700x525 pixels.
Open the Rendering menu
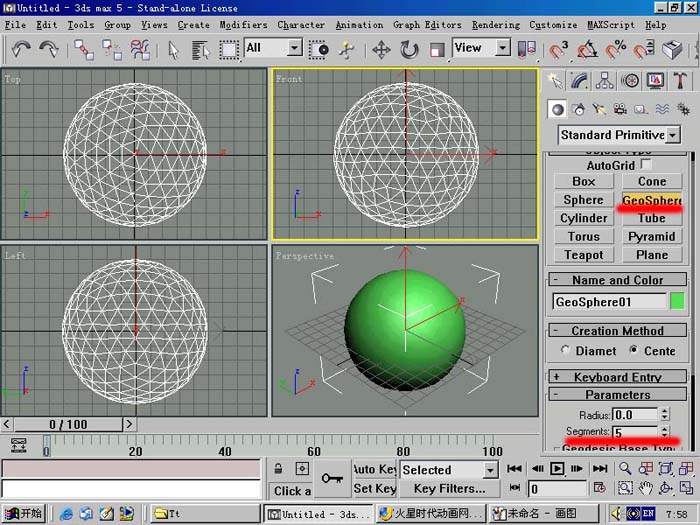(496, 25)
